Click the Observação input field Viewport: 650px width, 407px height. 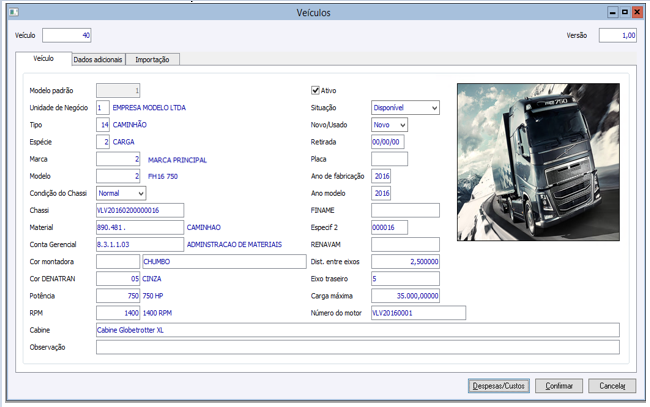coord(358,347)
